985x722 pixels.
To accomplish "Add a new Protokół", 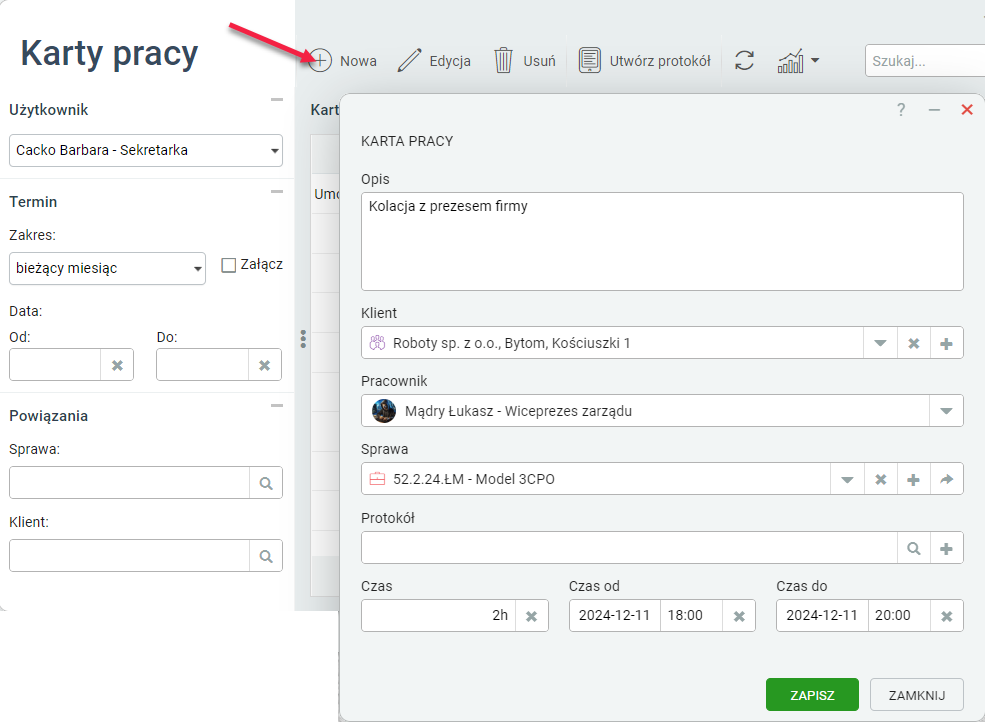I will [946, 548].
